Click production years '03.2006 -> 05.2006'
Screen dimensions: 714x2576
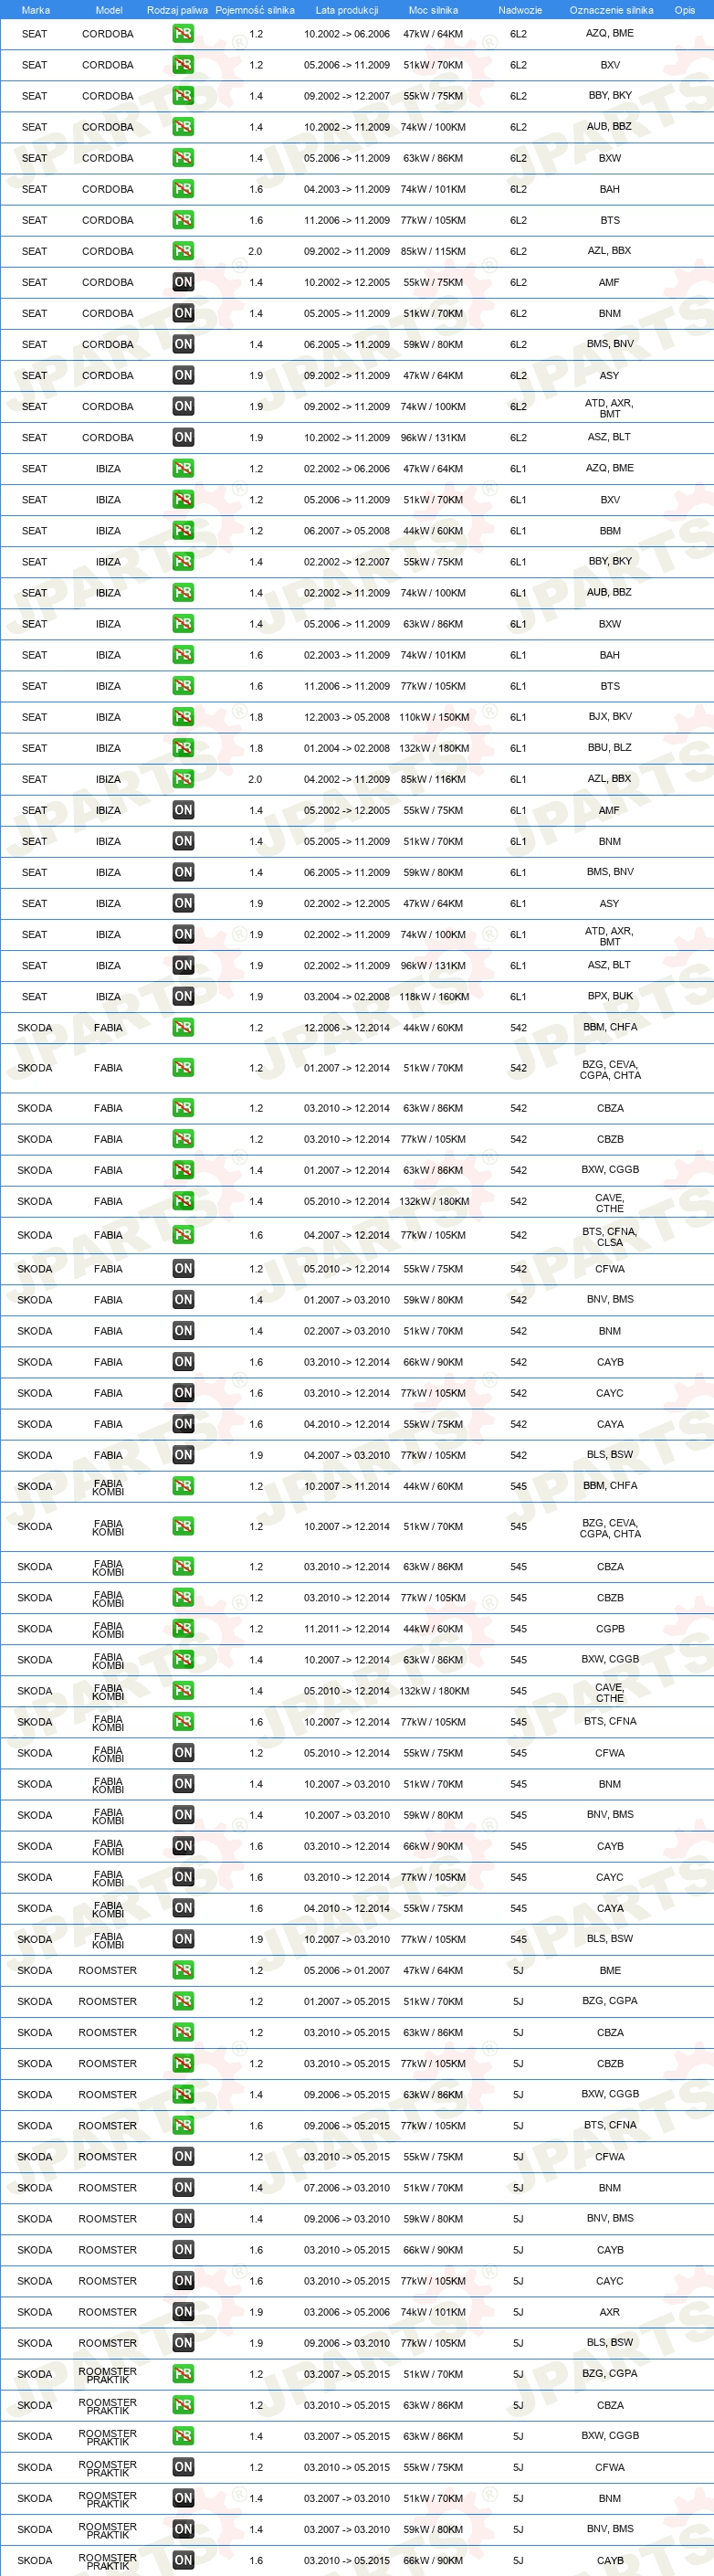[x=347, y=2312]
